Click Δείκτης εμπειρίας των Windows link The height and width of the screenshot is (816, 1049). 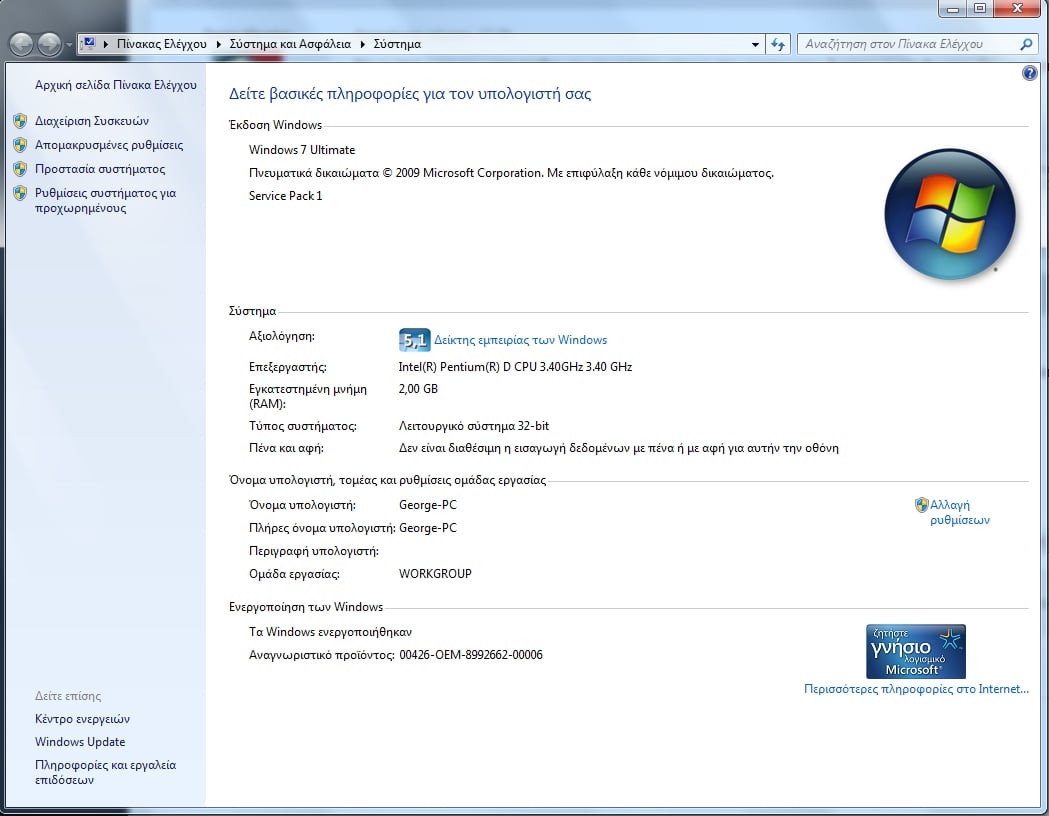(520, 340)
